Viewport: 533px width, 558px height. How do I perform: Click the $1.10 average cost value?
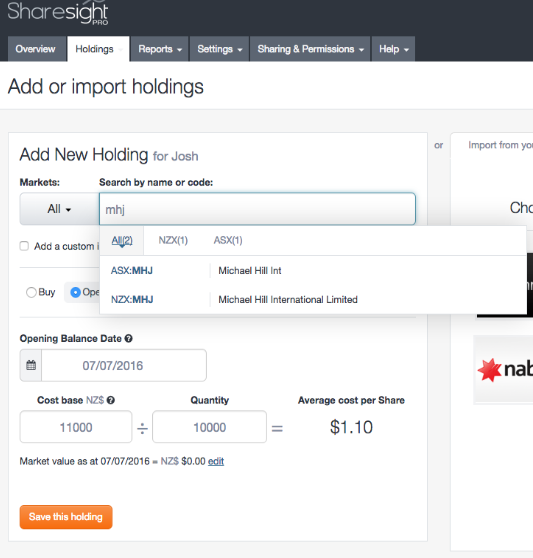click(351, 427)
